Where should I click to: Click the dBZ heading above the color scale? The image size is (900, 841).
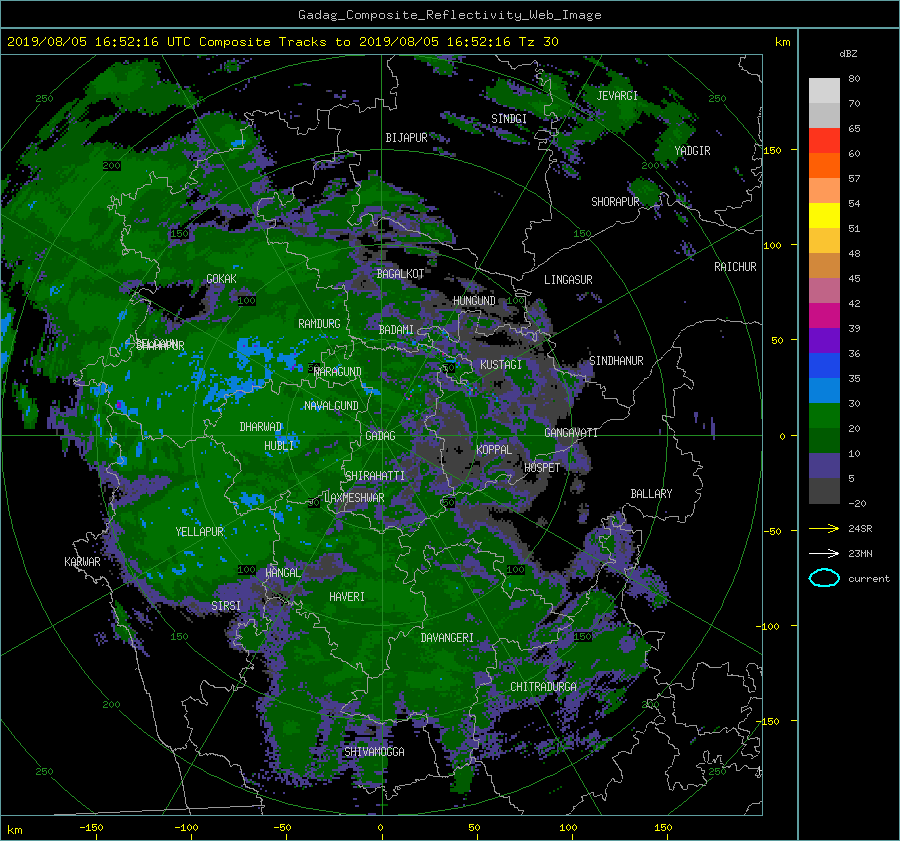pyautogui.click(x=848, y=53)
